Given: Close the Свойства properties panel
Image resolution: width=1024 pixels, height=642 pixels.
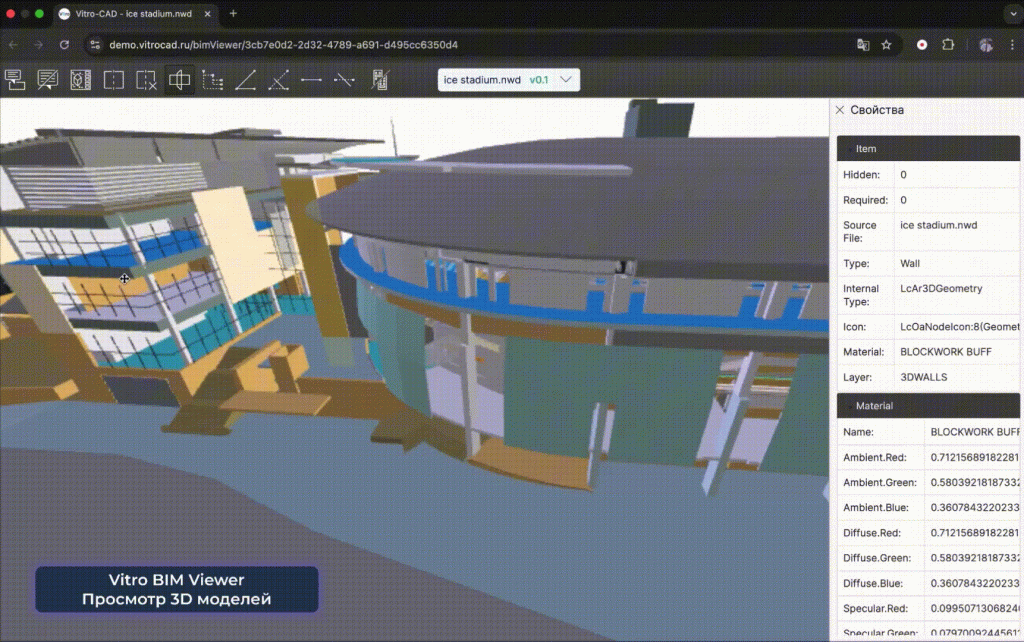Looking at the screenshot, I should coord(840,110).
